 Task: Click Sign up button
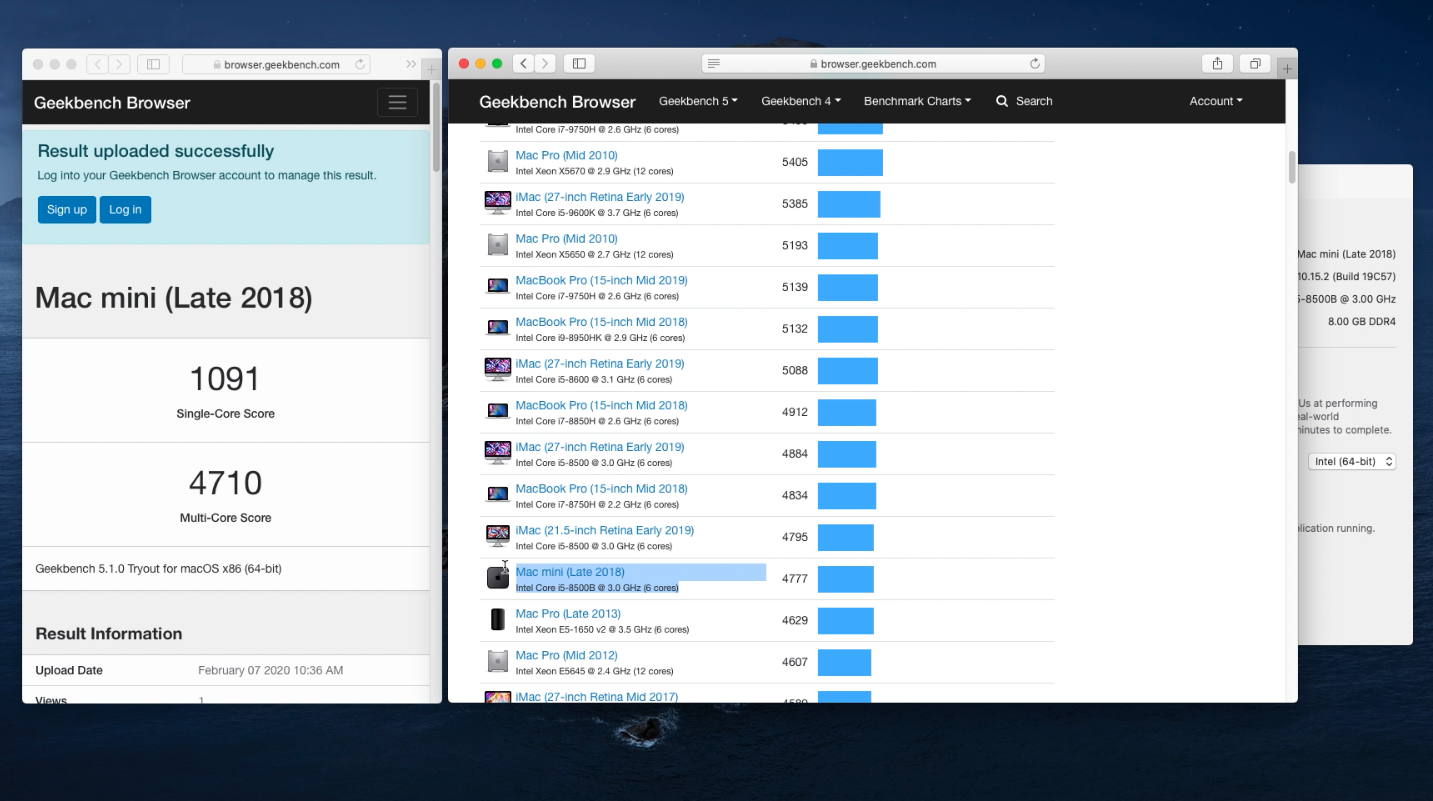coord(67,209)
